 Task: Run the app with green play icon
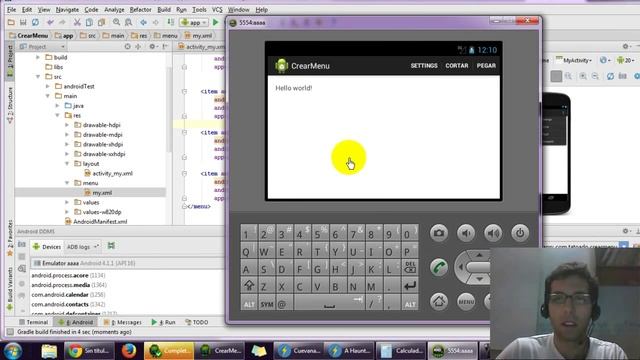click(x=216, y=22)
